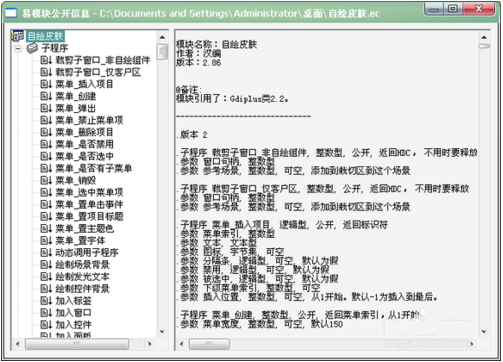Click the line 作者：汉编
Image resolution: width=503 pixels, height=362 pixels.
click(x=198, y=53)
